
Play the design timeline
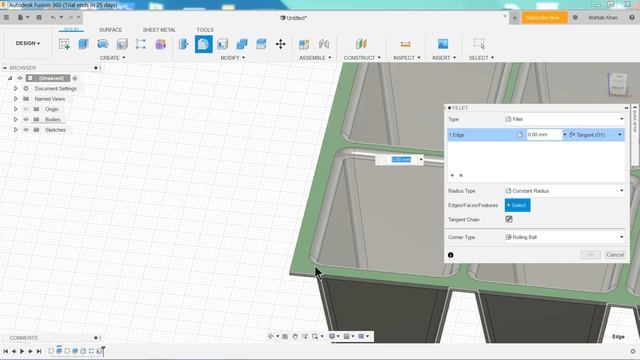(x=22, y=351)
